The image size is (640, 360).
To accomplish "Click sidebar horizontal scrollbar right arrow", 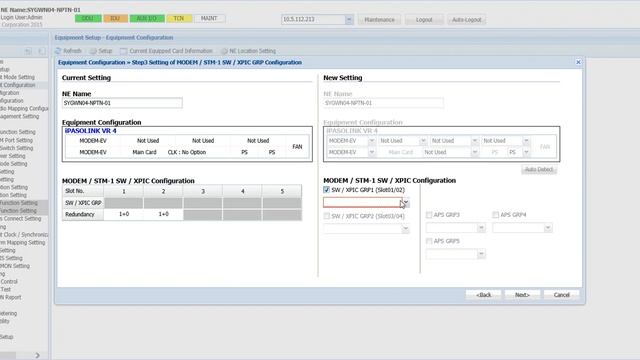I will 37,356.
